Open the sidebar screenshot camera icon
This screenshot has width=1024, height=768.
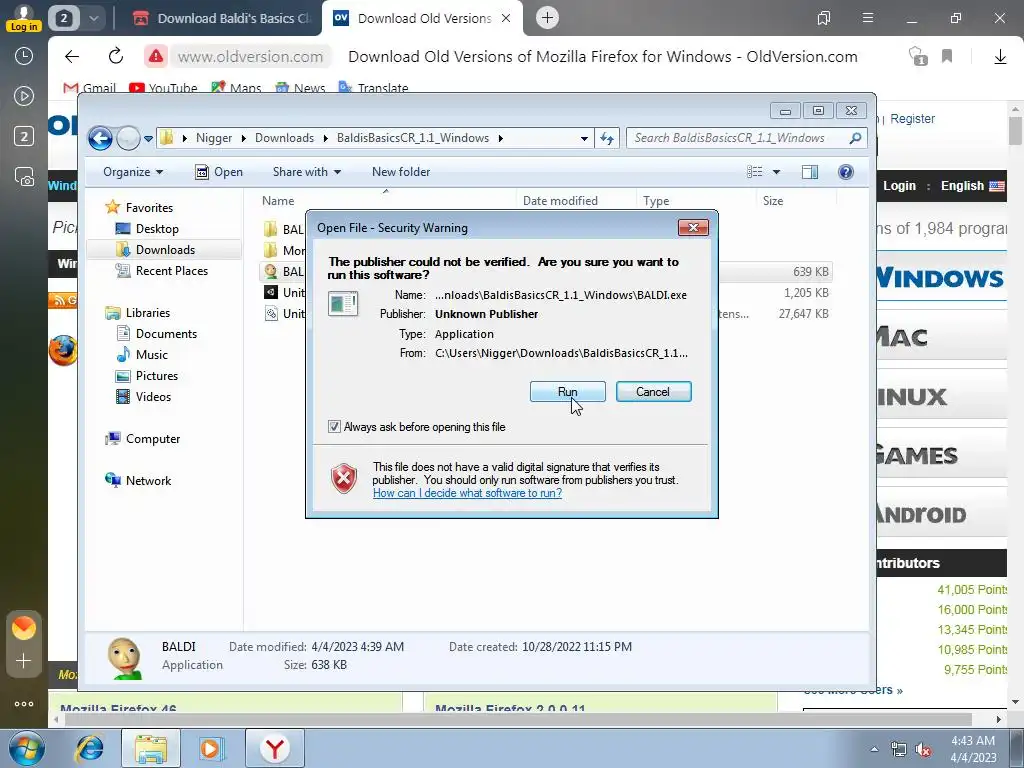tap(24, 177)
